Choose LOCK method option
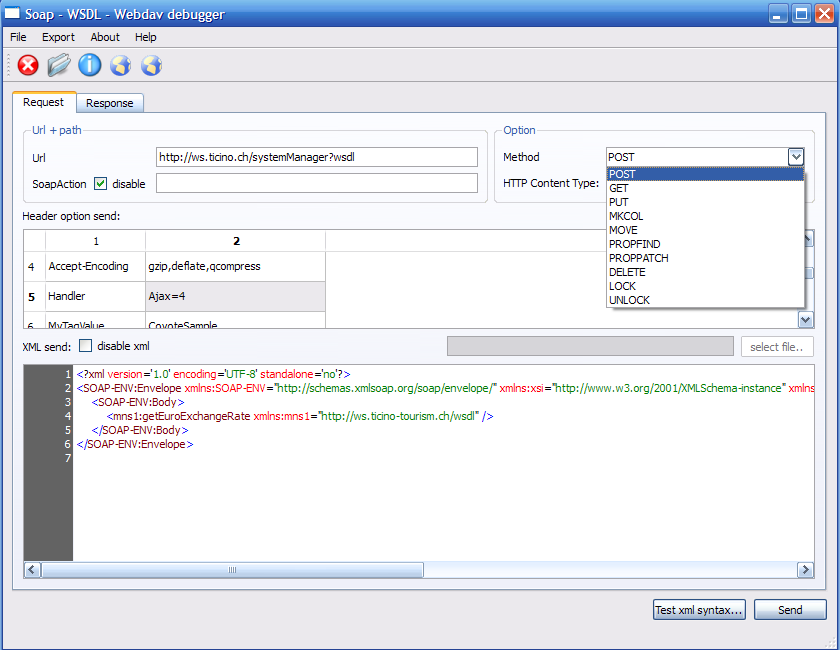Viewport: 840px width, 650px height. coord(705,286)
